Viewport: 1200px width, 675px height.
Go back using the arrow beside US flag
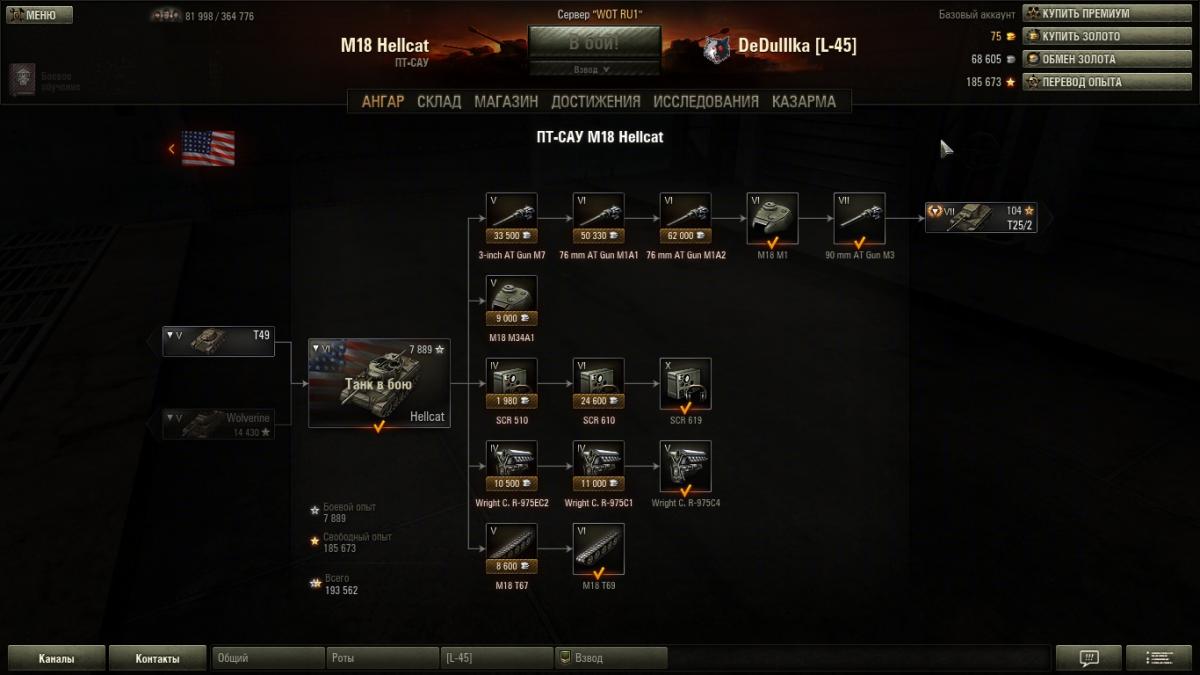pyautogui.click(x=171, y=149)
